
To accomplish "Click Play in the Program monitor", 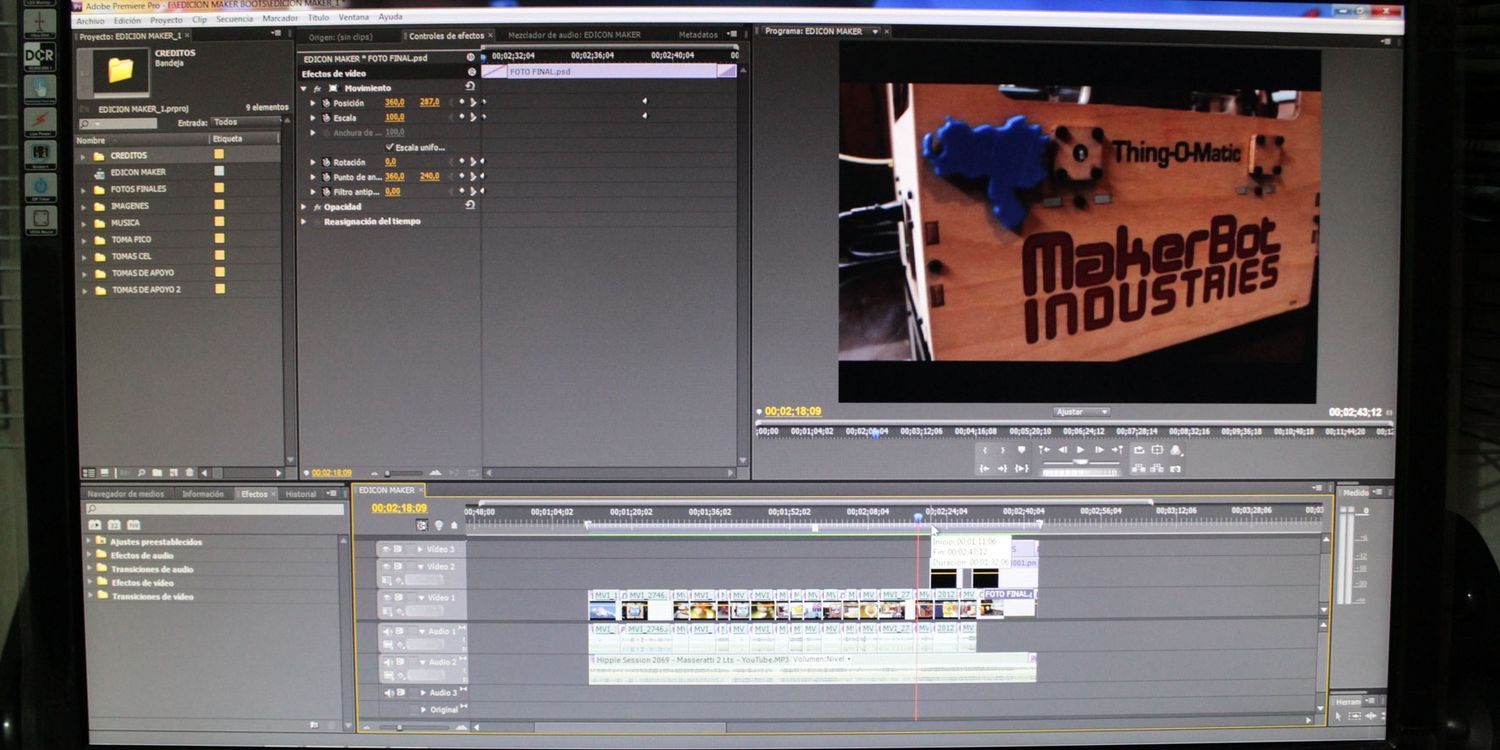I will tap(1080, 450).
